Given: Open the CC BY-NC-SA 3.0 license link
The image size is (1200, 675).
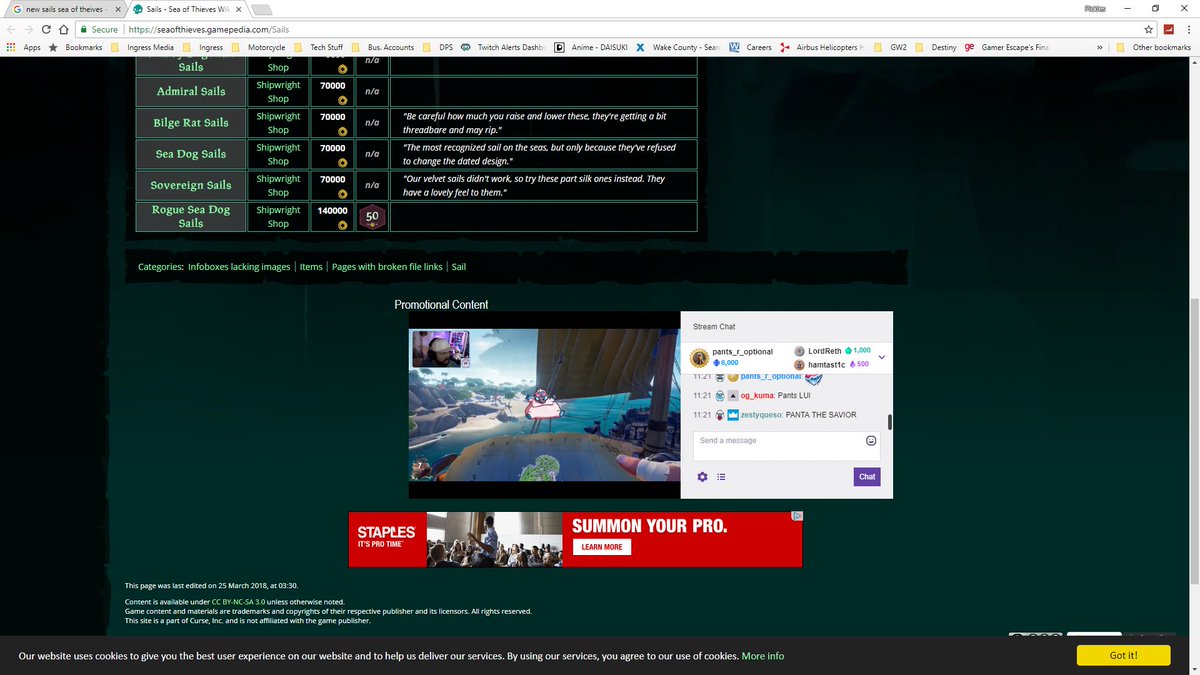Looking at the screenshot, I should (x=238, y=602).
